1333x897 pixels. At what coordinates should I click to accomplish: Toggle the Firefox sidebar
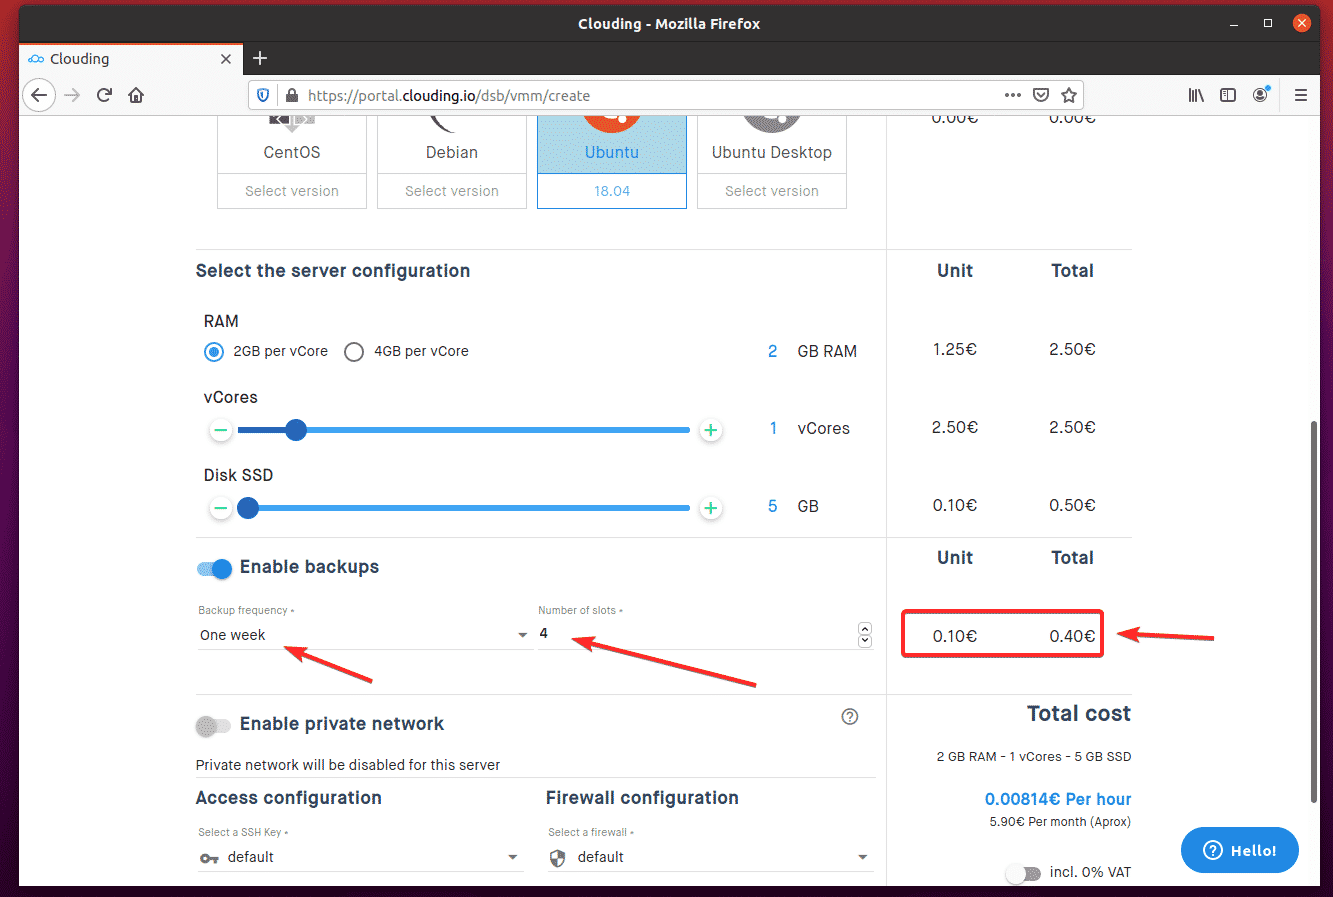point(1228,95)
